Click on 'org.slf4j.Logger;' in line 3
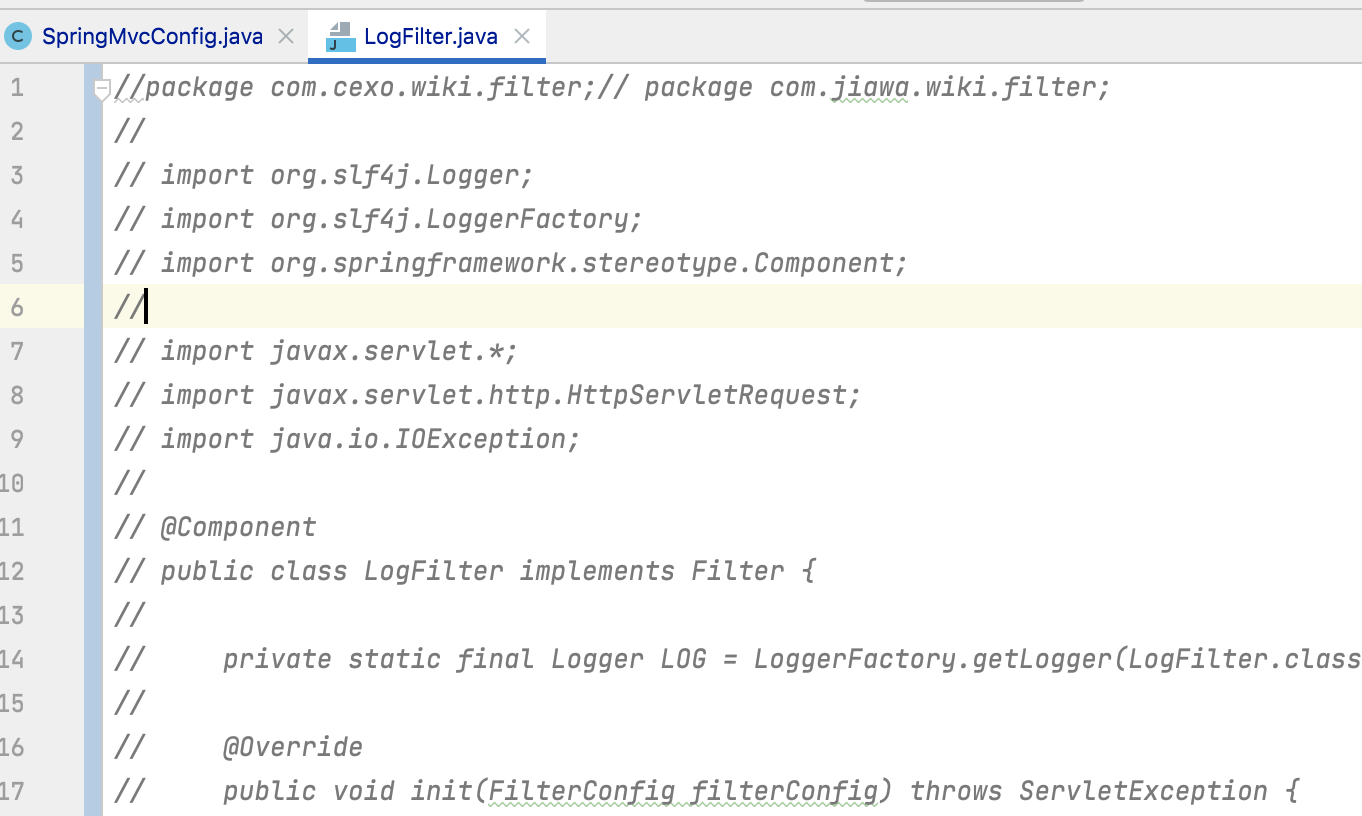The width and height of the screenshot is (1362, 816). pos(402,176)
